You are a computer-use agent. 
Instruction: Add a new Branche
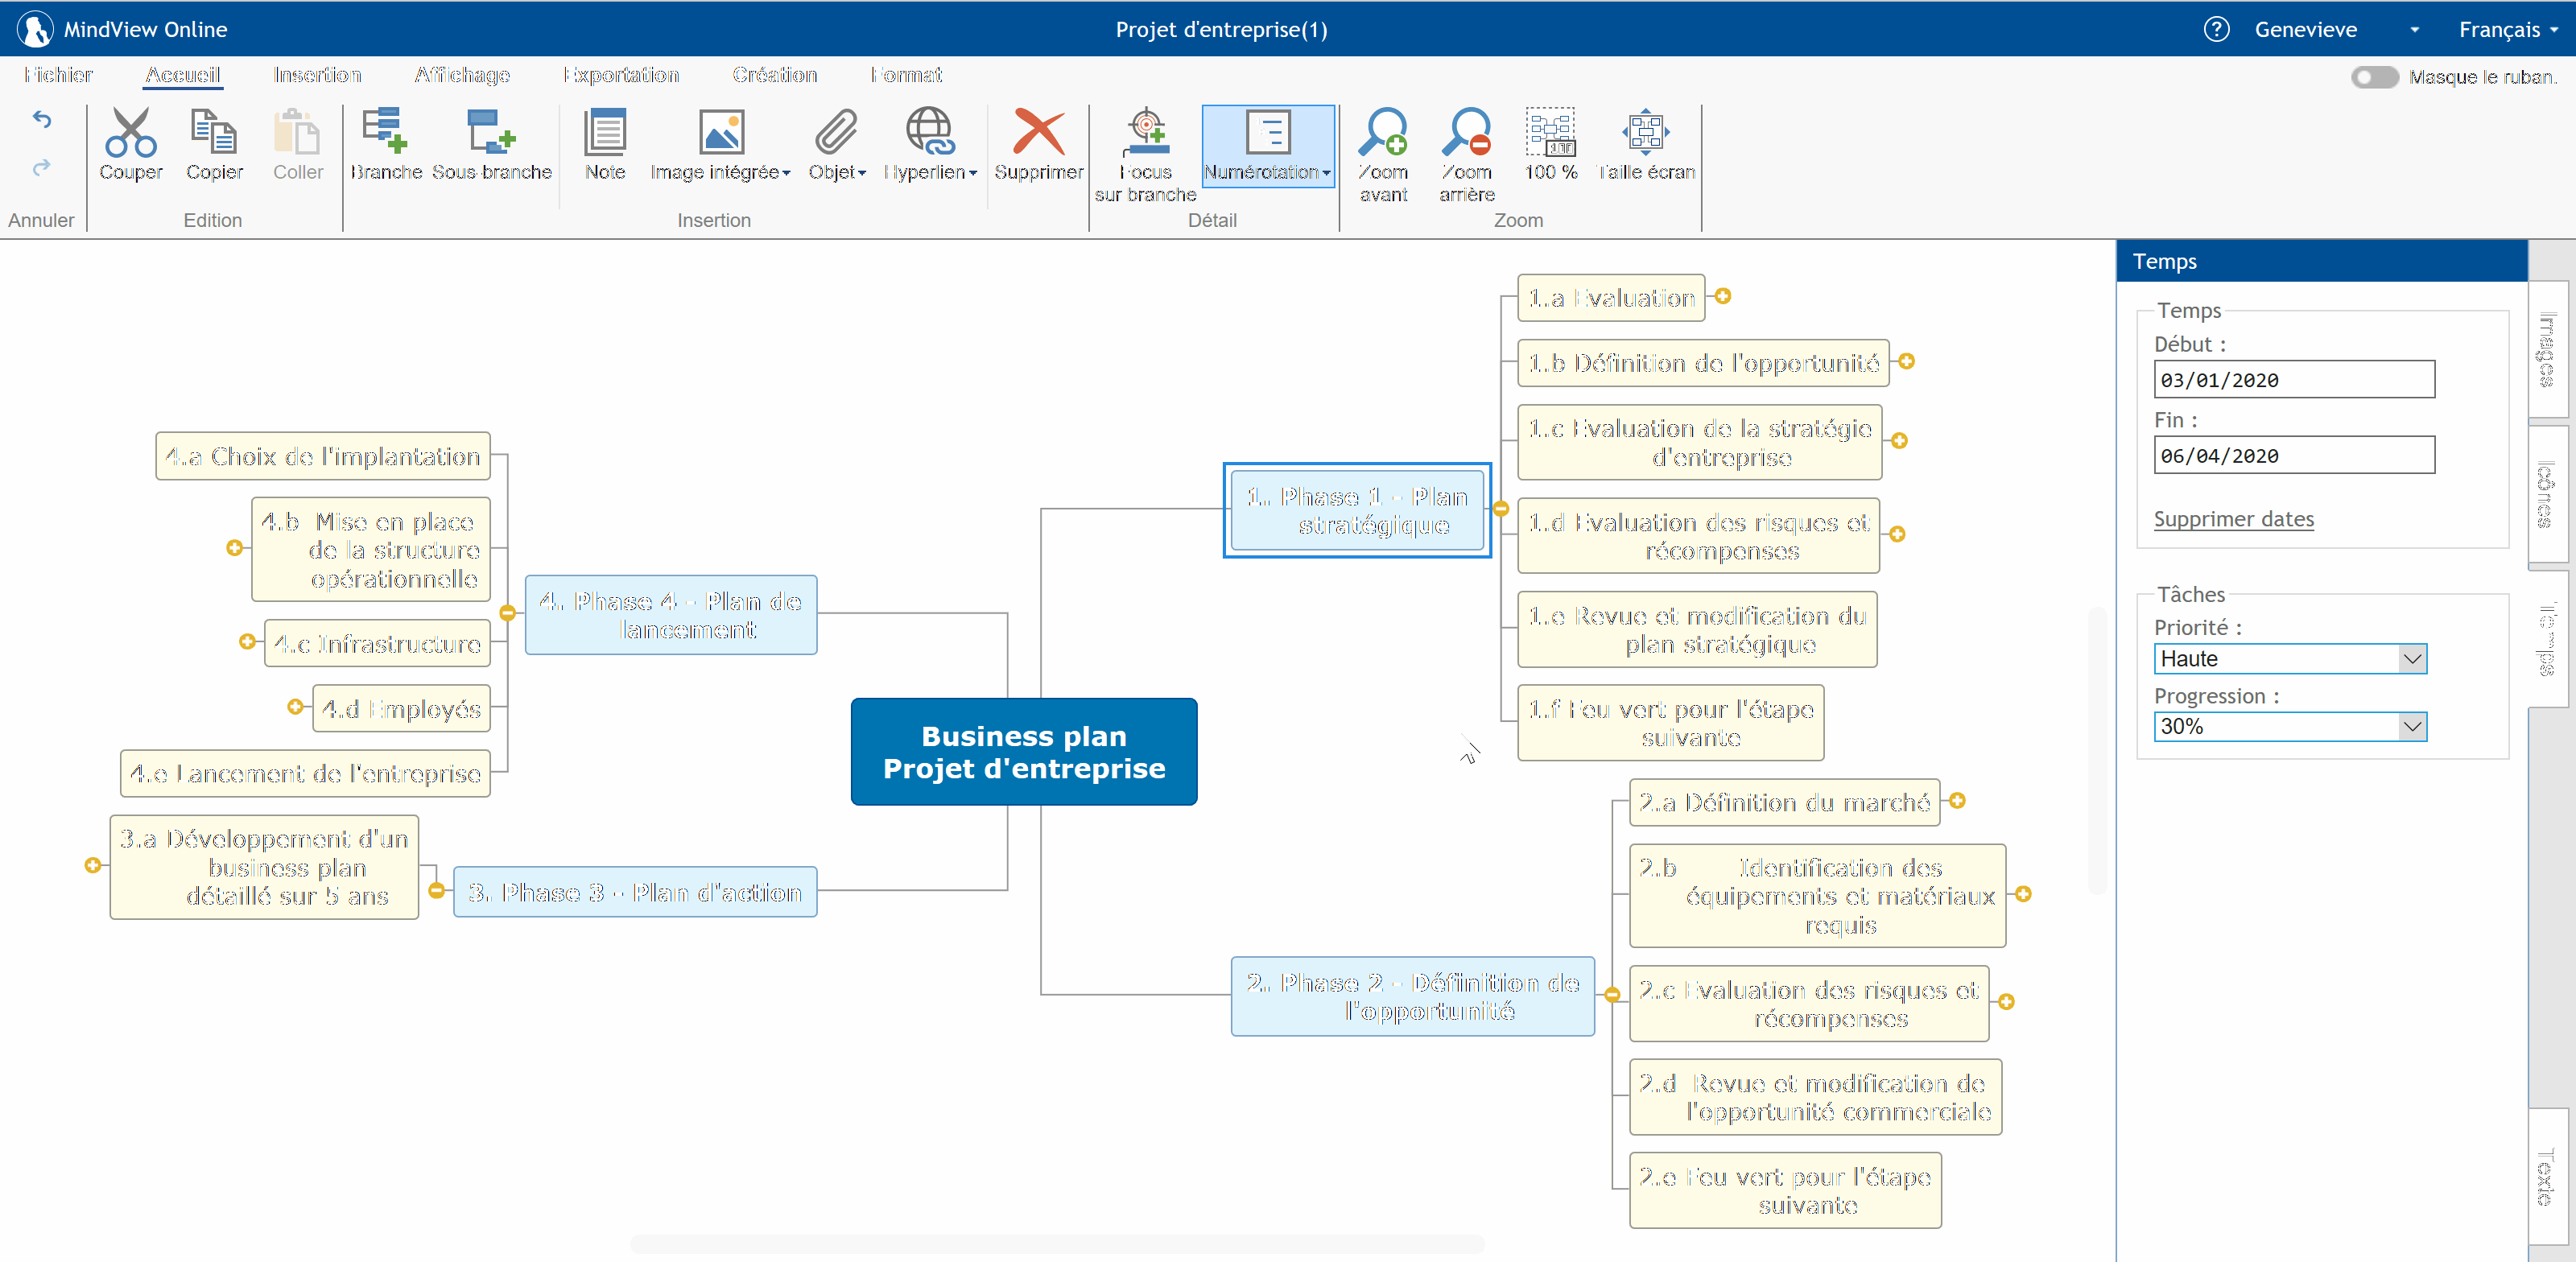(386, 145)
